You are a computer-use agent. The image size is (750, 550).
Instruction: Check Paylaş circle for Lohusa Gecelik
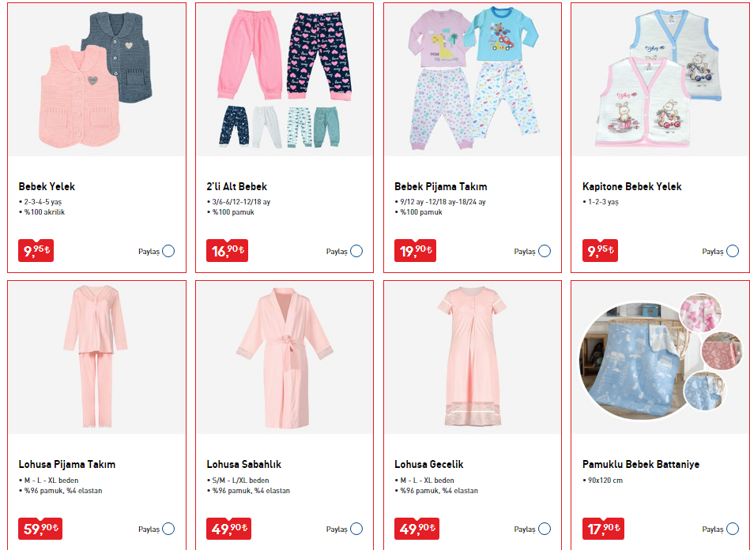(544, 529)
